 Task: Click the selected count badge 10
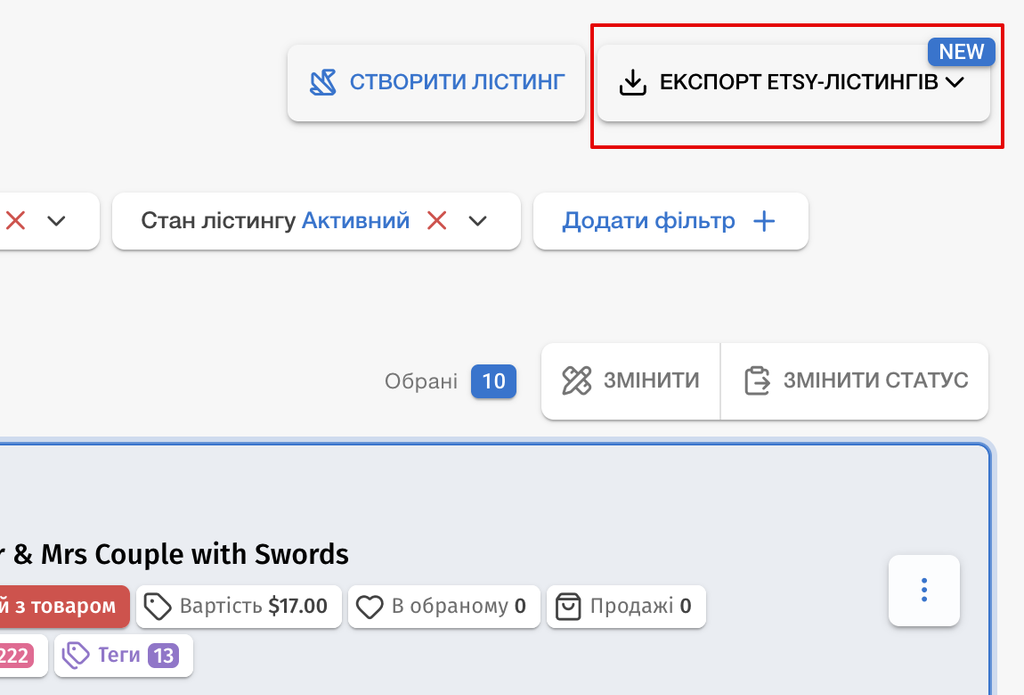494,381
